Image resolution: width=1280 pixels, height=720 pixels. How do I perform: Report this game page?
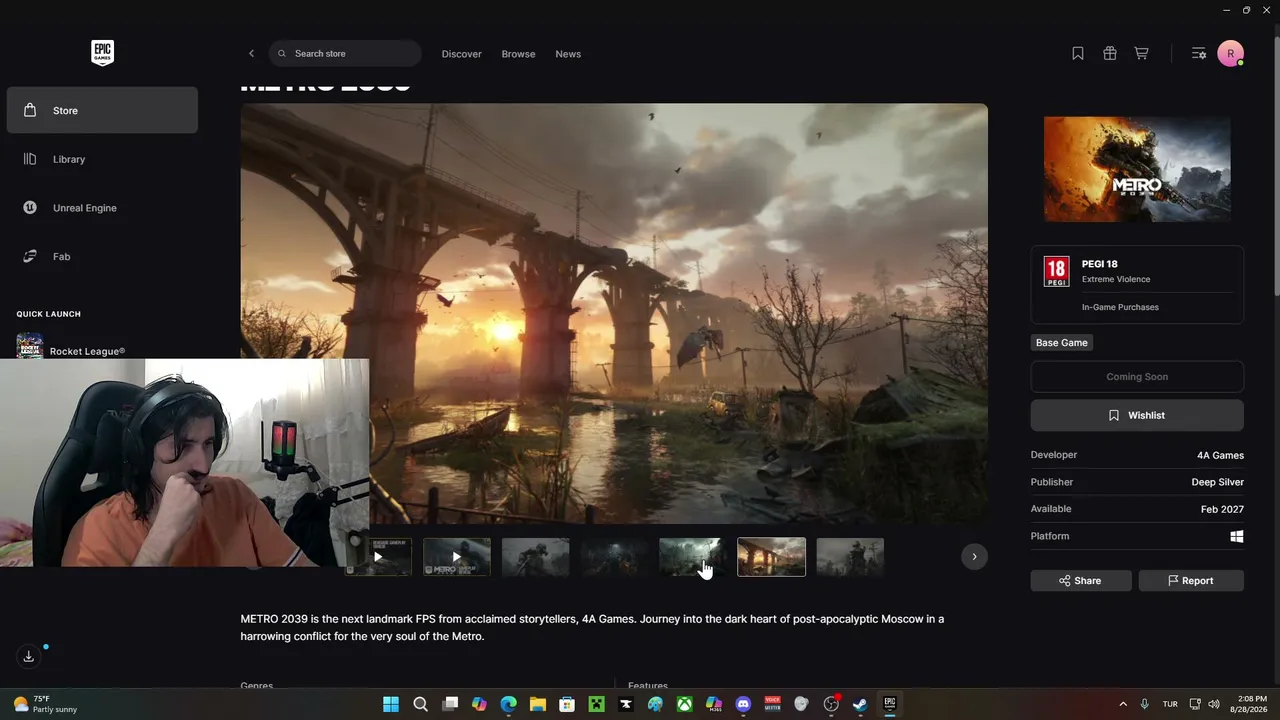click(x=1191, y=581)
